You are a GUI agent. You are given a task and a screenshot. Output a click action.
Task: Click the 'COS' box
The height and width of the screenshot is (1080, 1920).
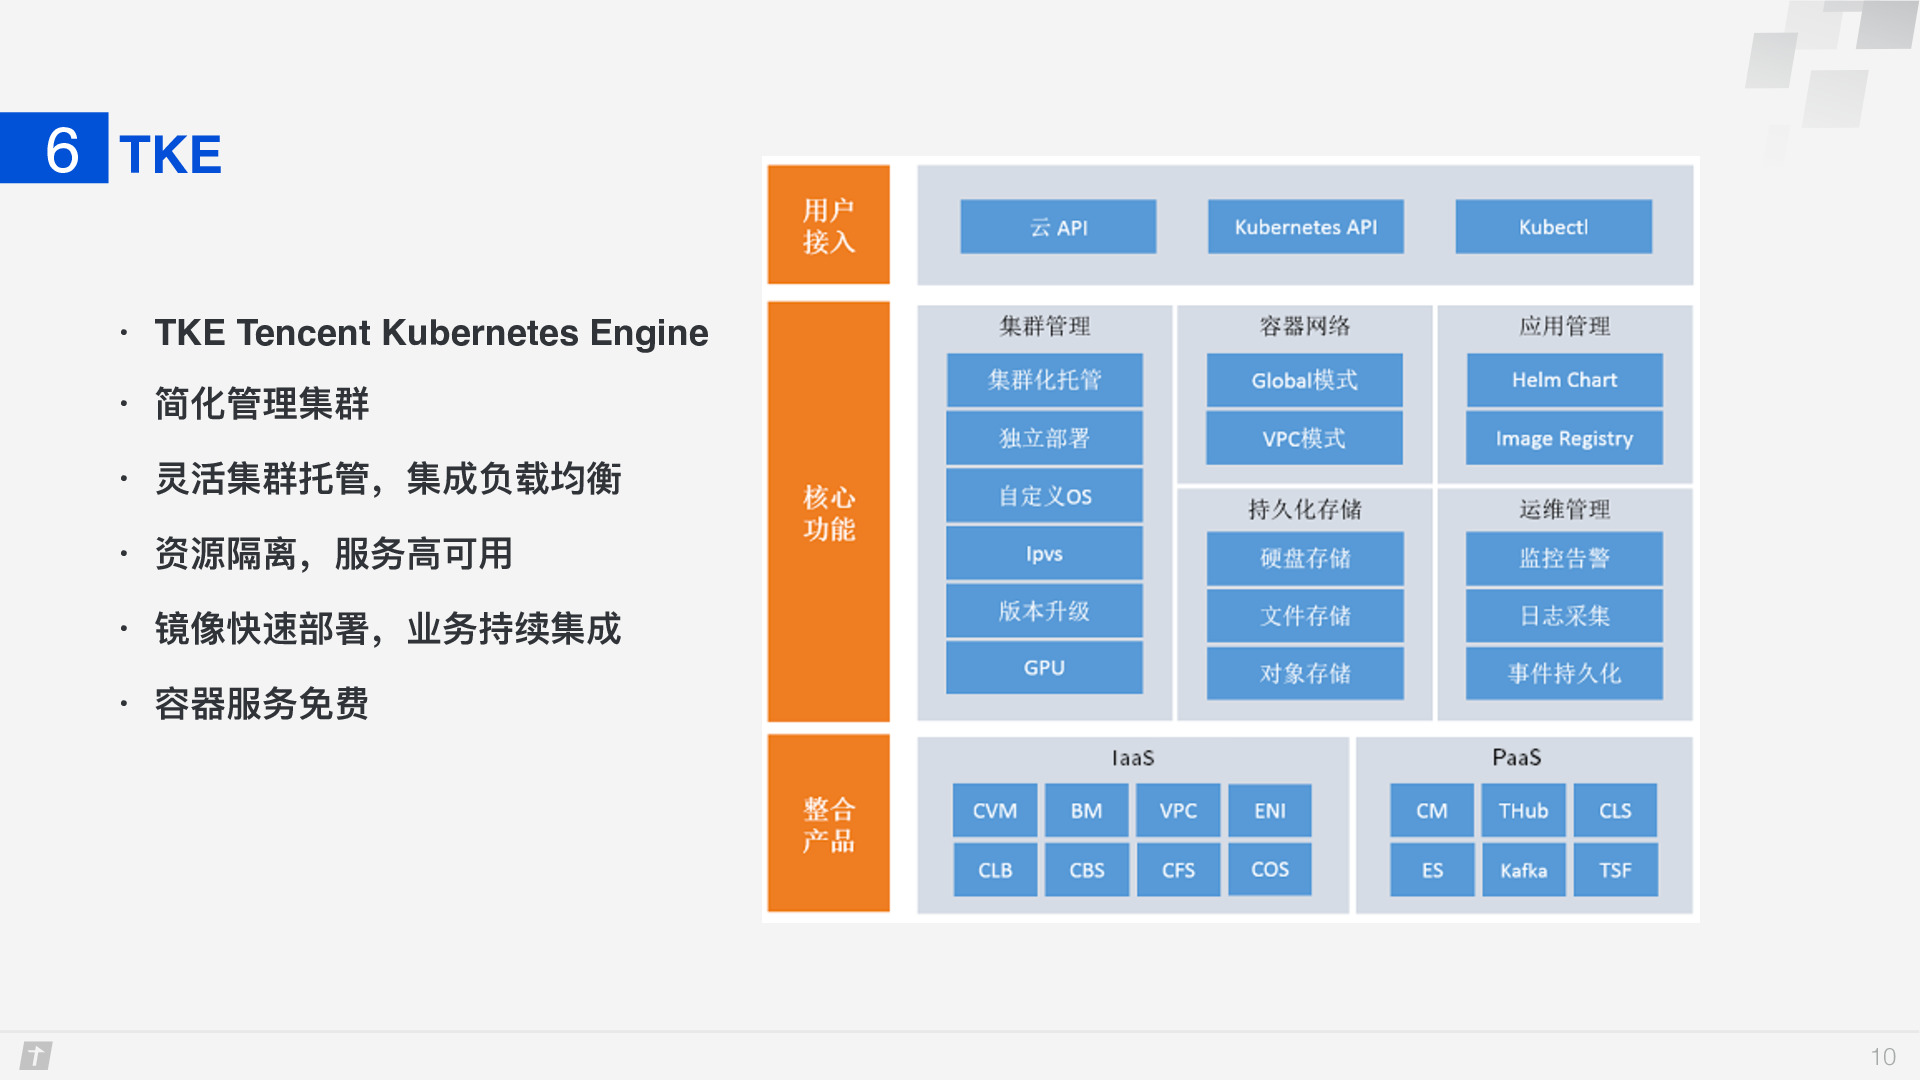[1270, 870]
